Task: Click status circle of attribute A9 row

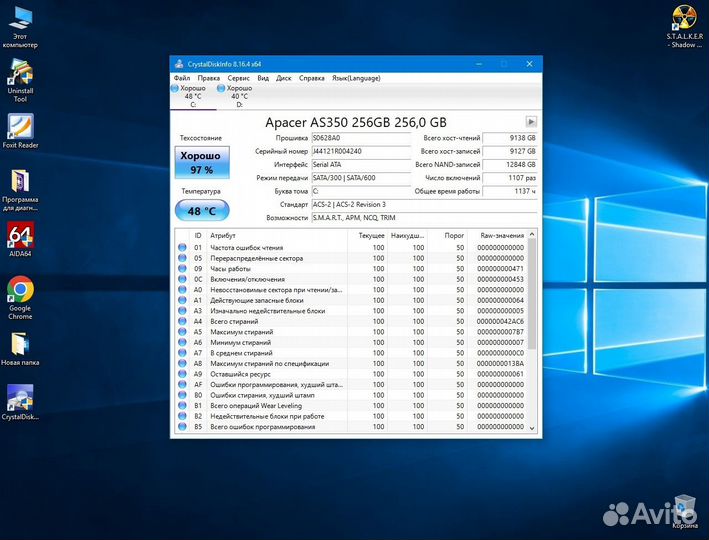Action: coord(182,374)
